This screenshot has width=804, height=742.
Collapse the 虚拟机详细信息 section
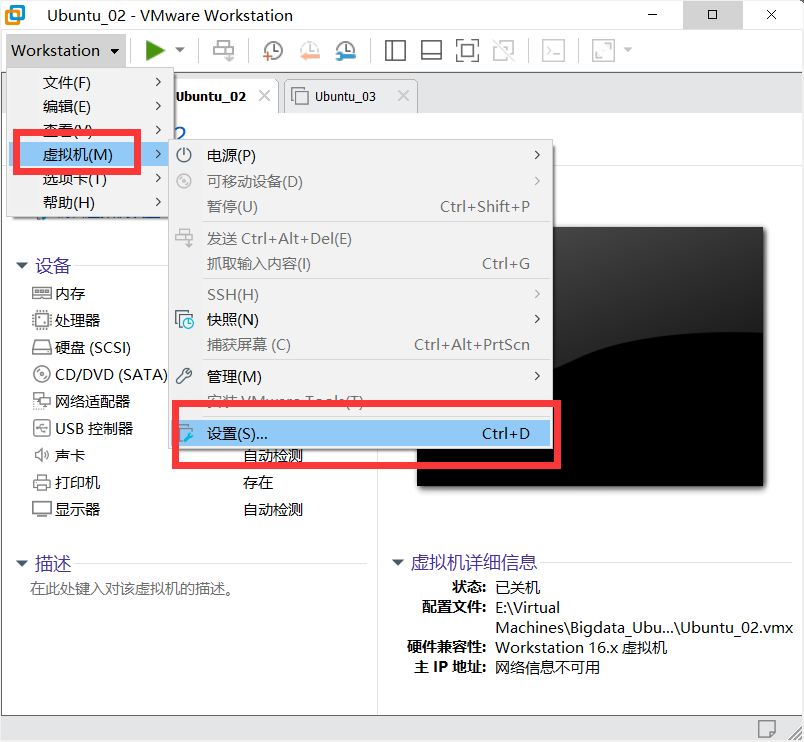pyautogui.click(x=397, y=562)
